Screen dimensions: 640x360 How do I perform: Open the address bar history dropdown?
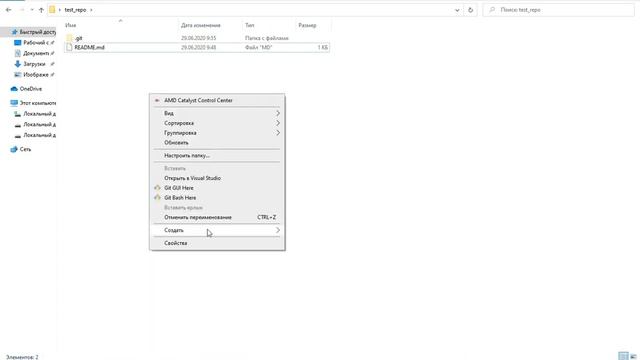457,10
